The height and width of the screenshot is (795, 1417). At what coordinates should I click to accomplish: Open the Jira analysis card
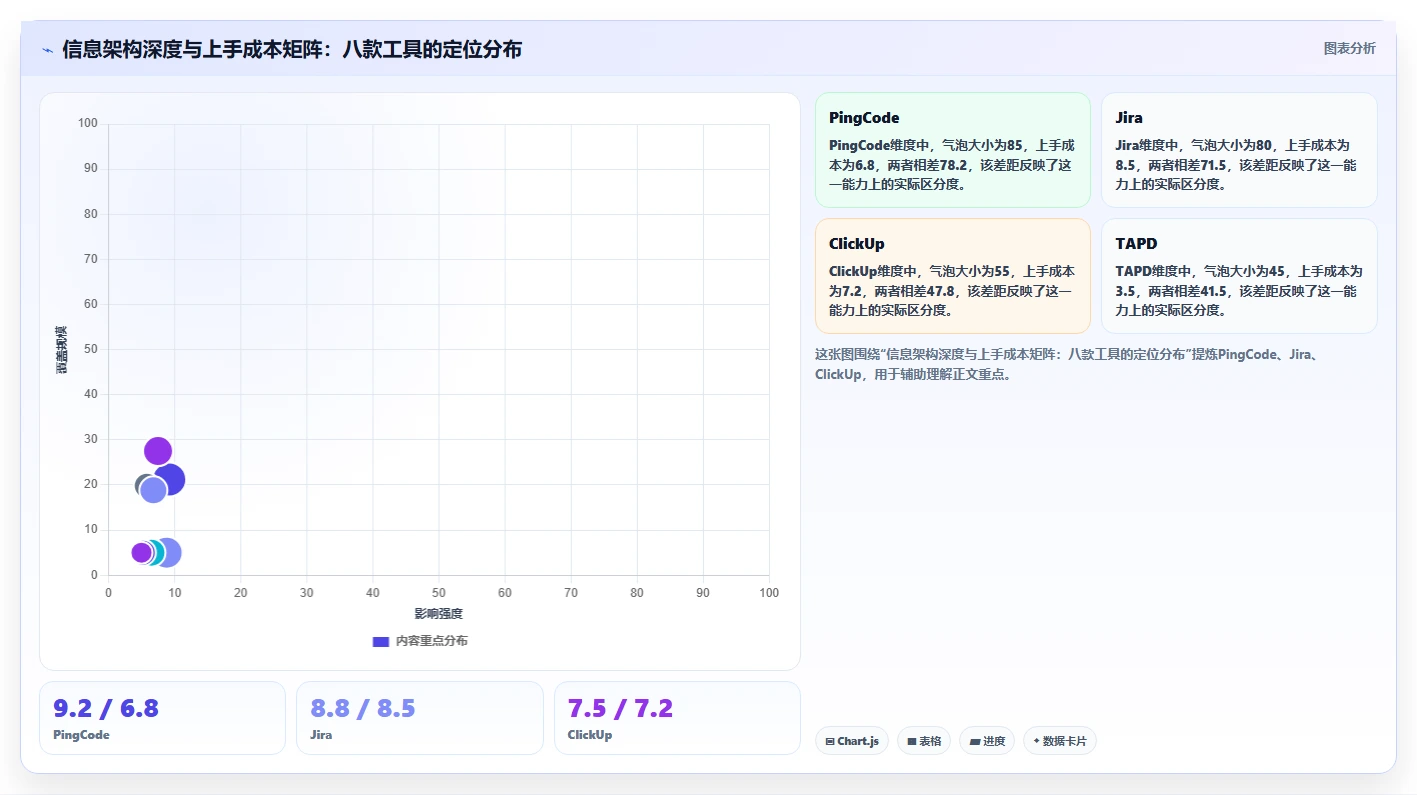pyautogui.click(x=1239, y=150)
